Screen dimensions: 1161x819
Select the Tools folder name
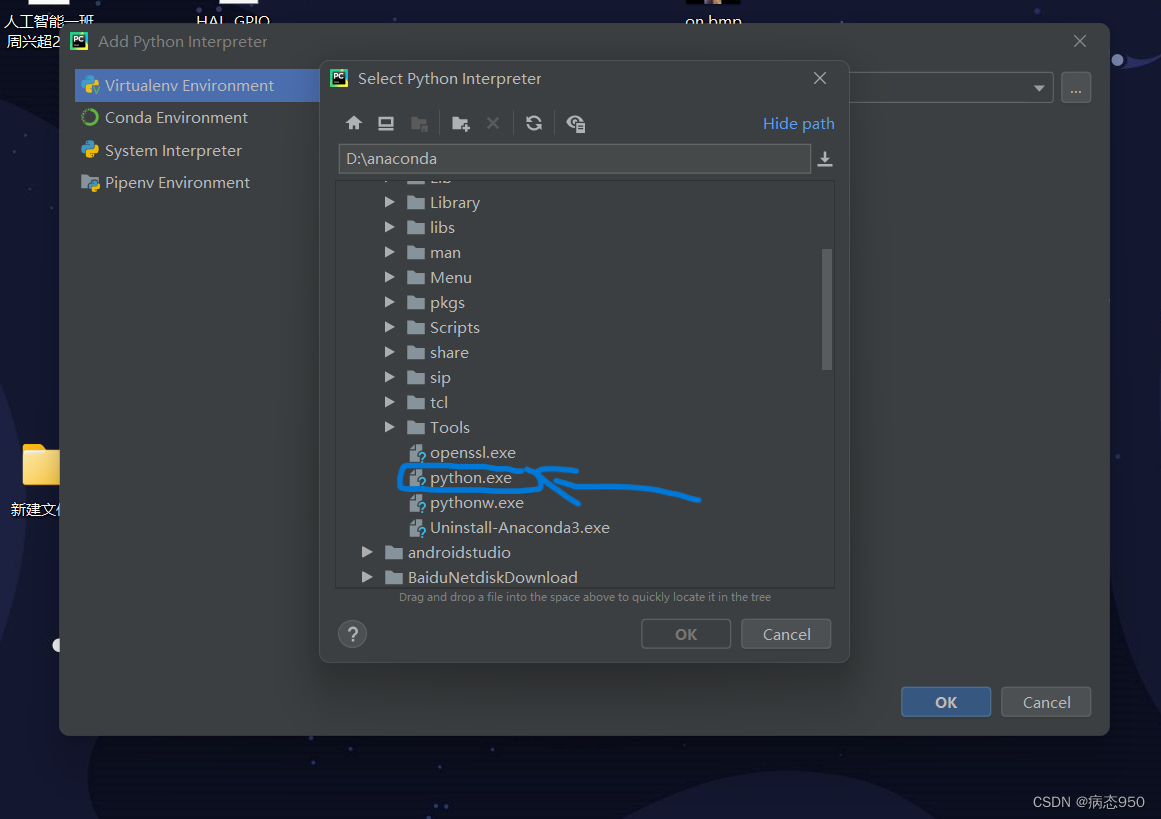tap(449, 427)
